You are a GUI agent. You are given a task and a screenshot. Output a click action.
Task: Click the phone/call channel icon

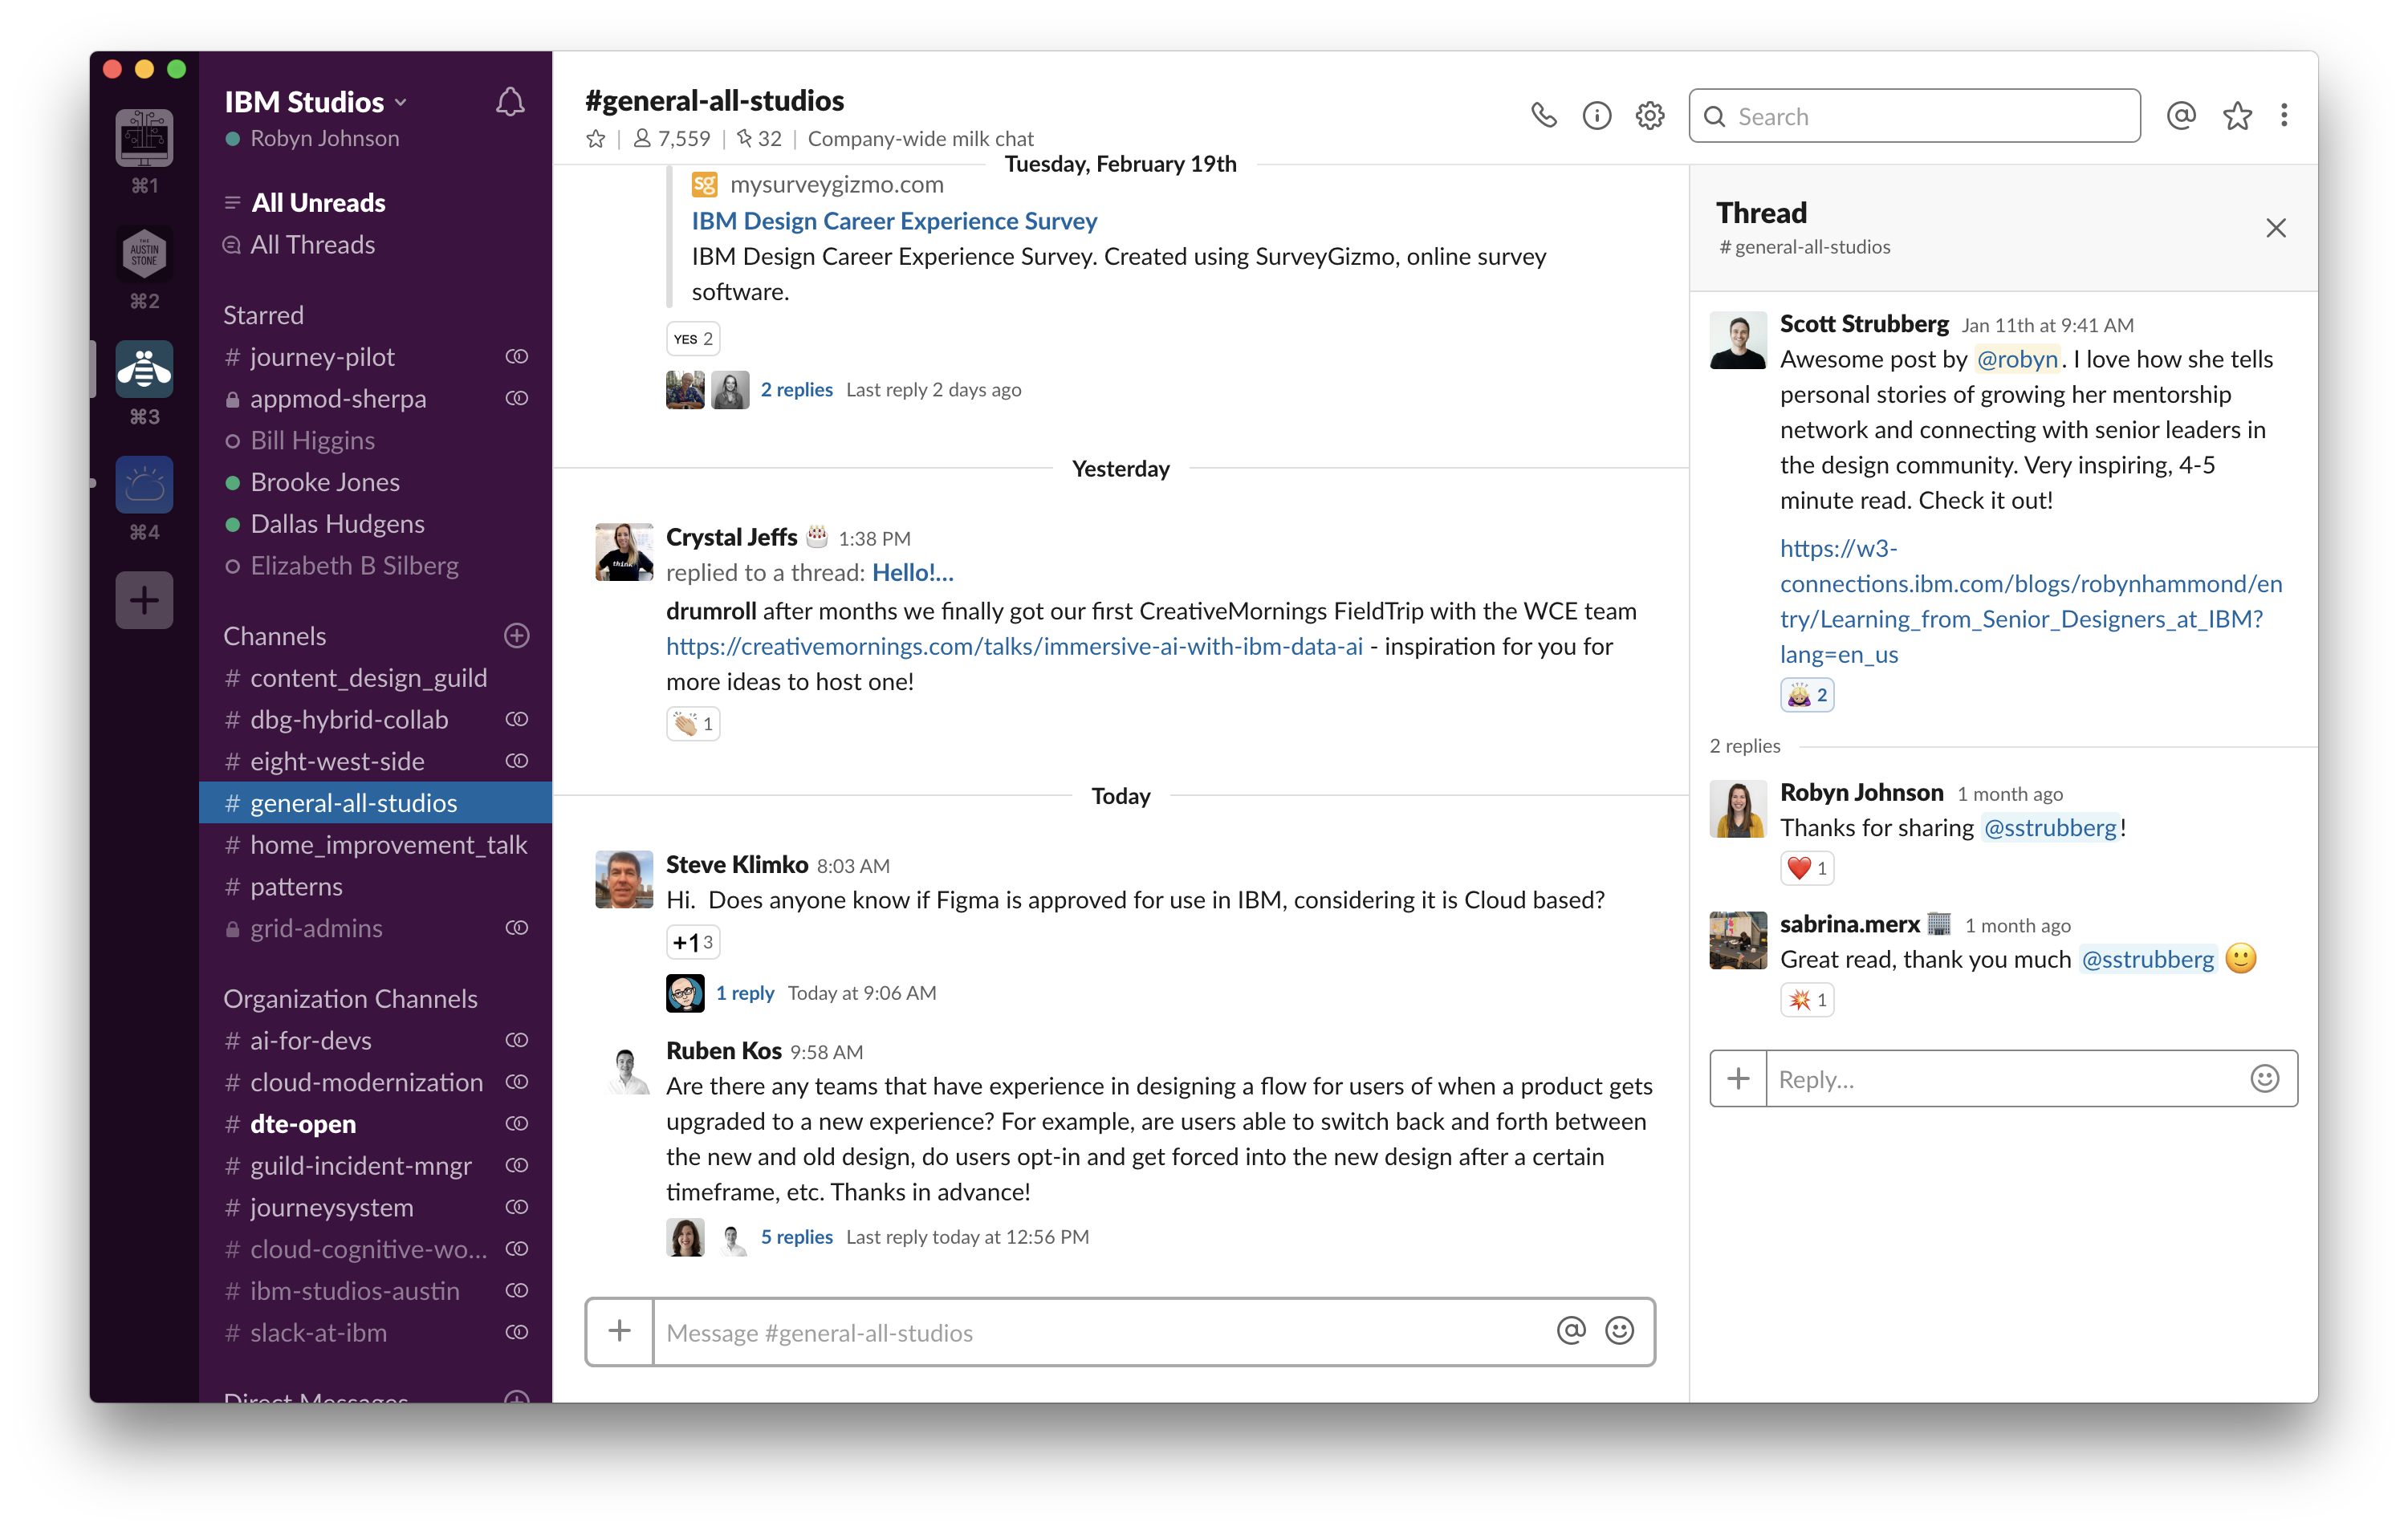coord(1541,116)
